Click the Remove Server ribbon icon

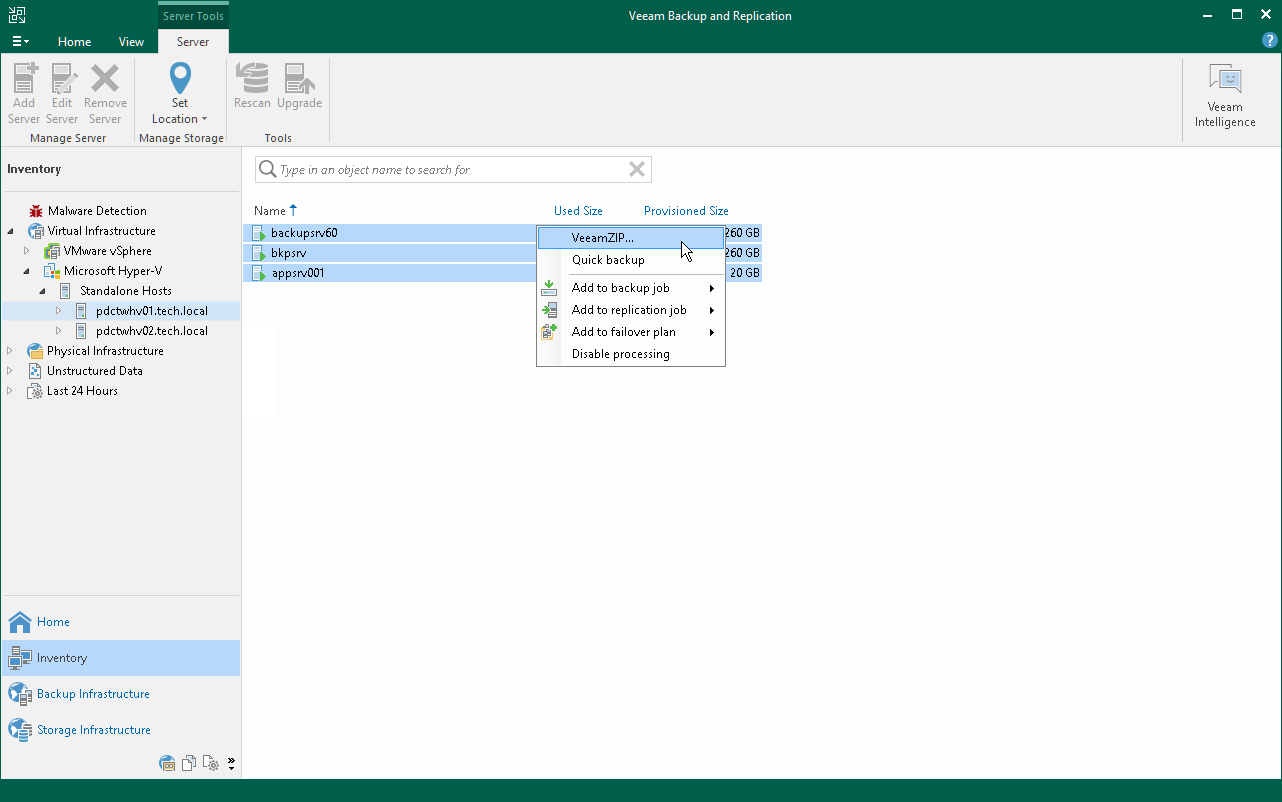click(x=105, y=79)
